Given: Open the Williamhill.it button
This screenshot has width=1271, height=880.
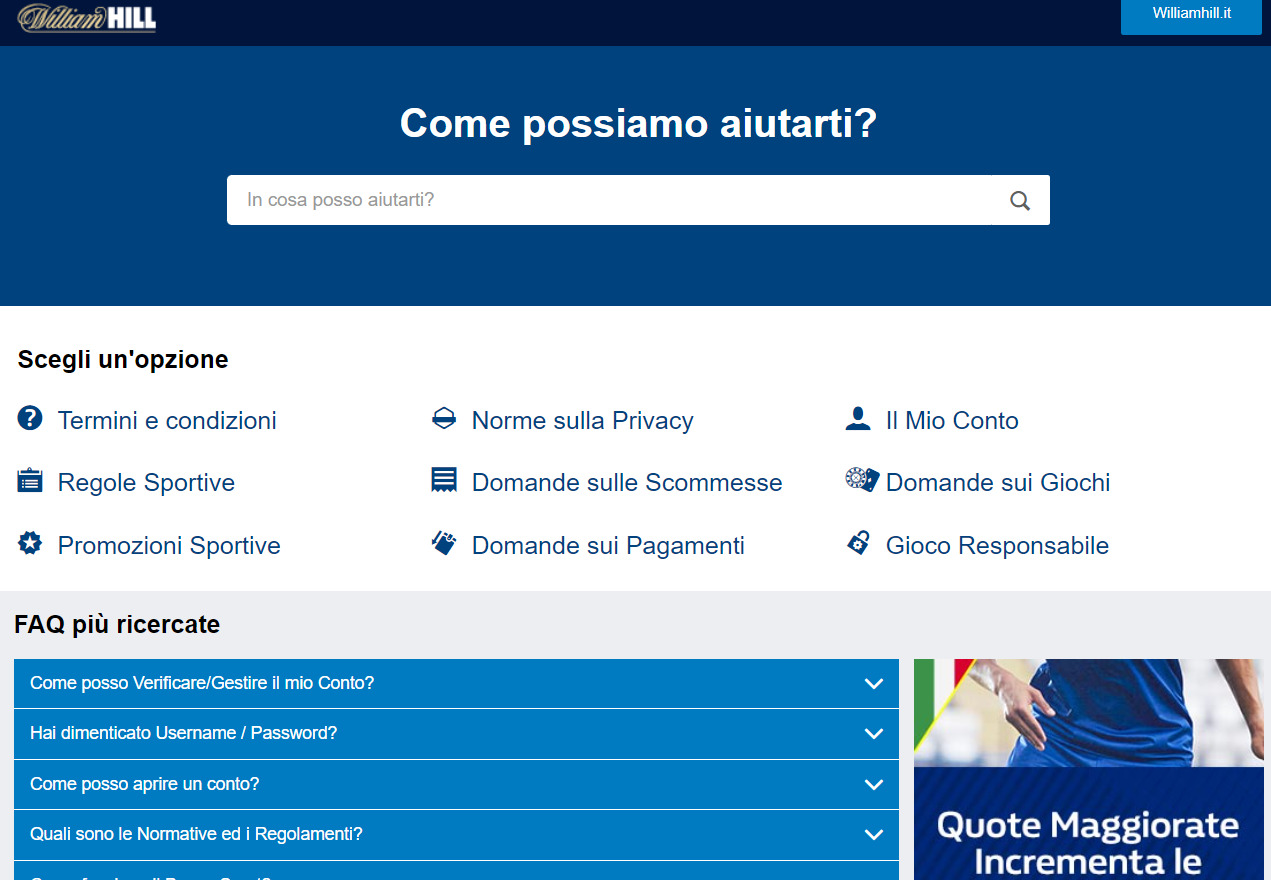Looking at the screenshot, I should point(1191,15).
